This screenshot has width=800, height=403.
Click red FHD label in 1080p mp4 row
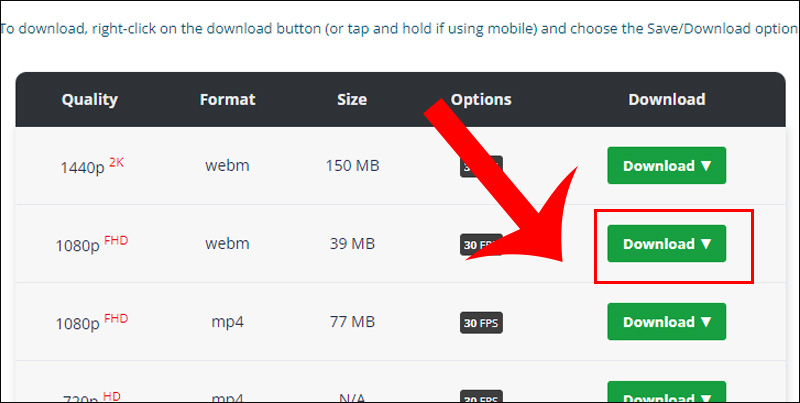(116, 318)
